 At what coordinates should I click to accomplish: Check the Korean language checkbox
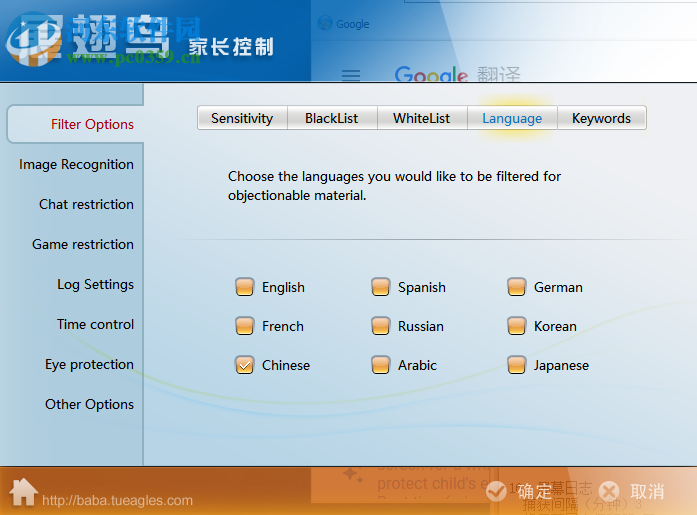(517, 326)
